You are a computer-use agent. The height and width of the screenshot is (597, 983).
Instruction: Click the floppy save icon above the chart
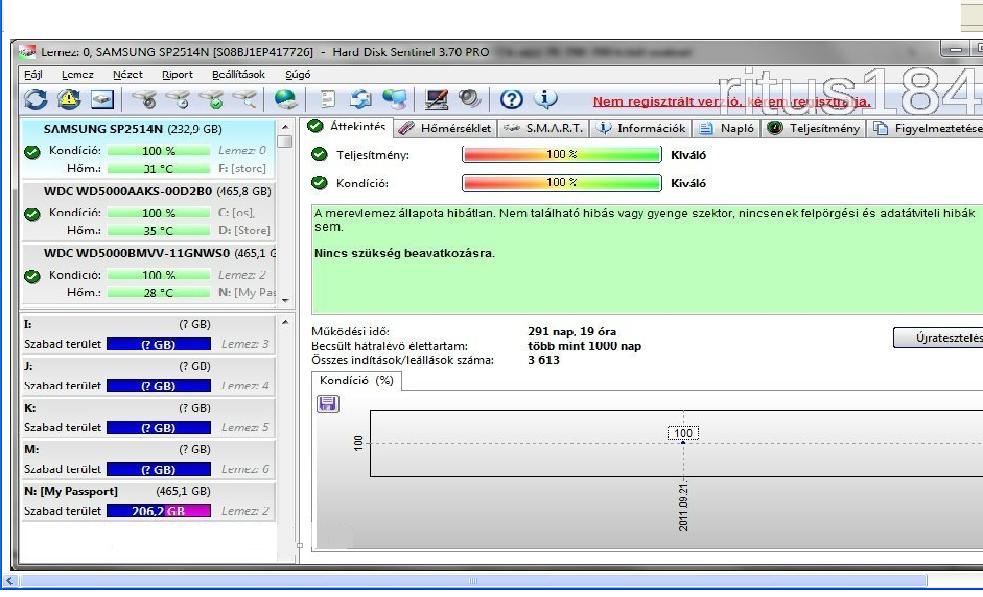(x=329, y=404)
